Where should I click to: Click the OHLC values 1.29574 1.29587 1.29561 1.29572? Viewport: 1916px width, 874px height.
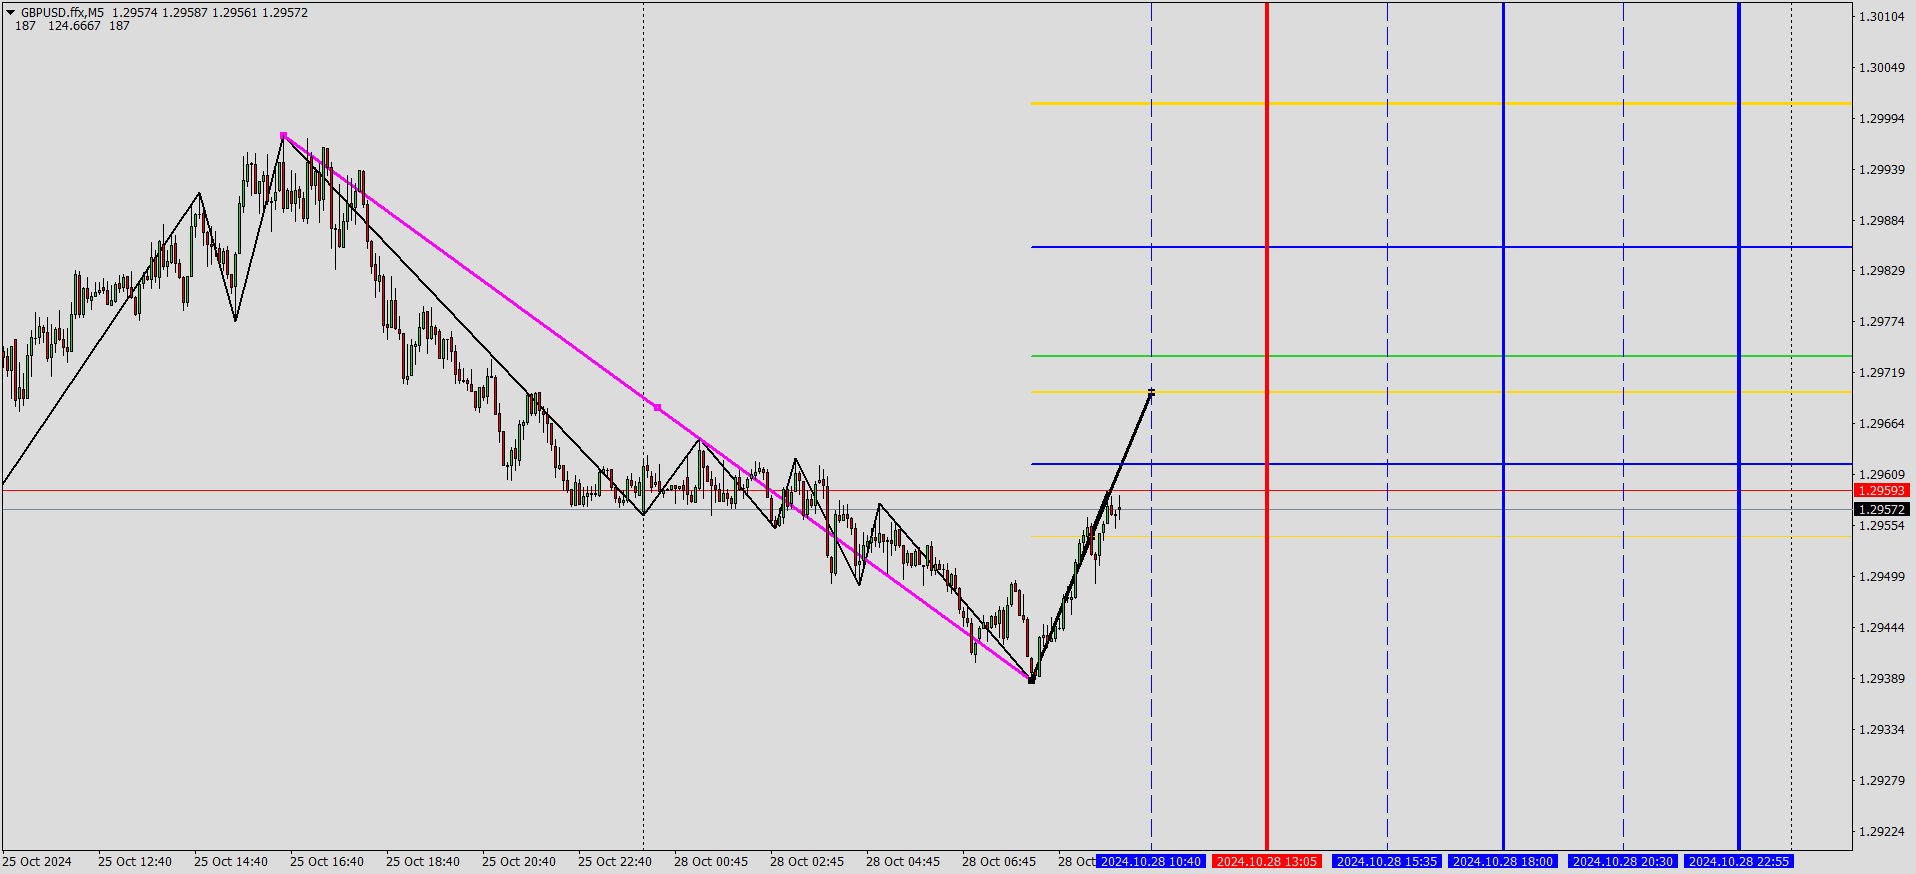[210, 13]
